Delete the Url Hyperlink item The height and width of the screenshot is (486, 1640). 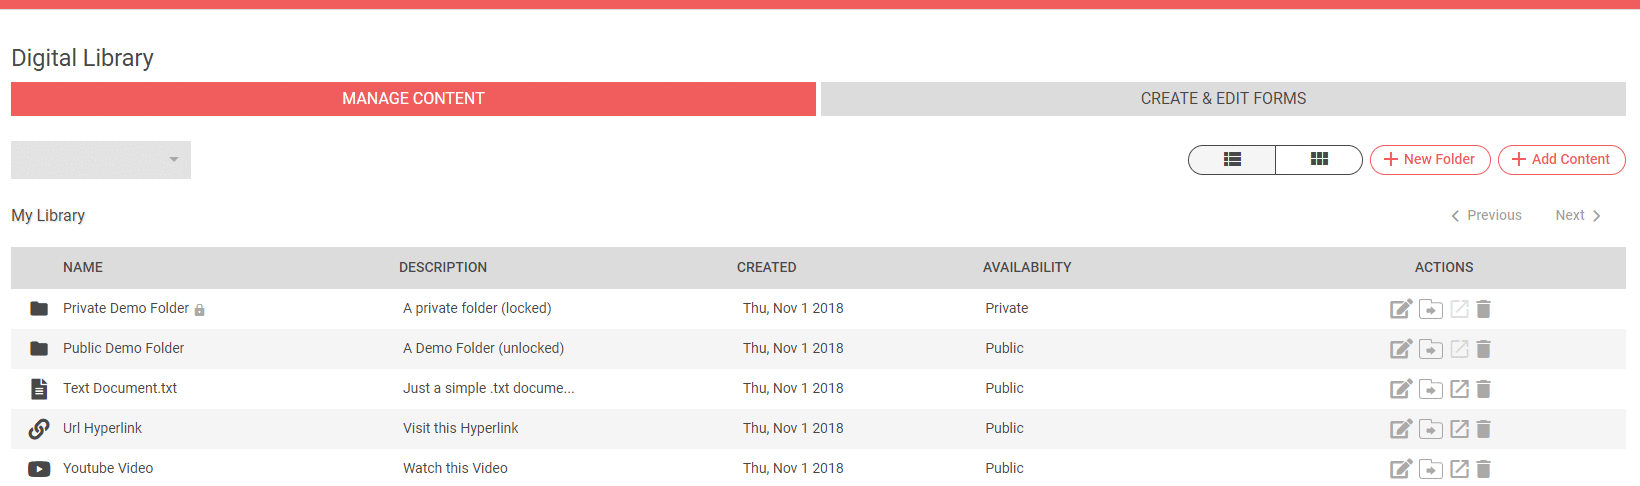click(x=1484, y=429)
